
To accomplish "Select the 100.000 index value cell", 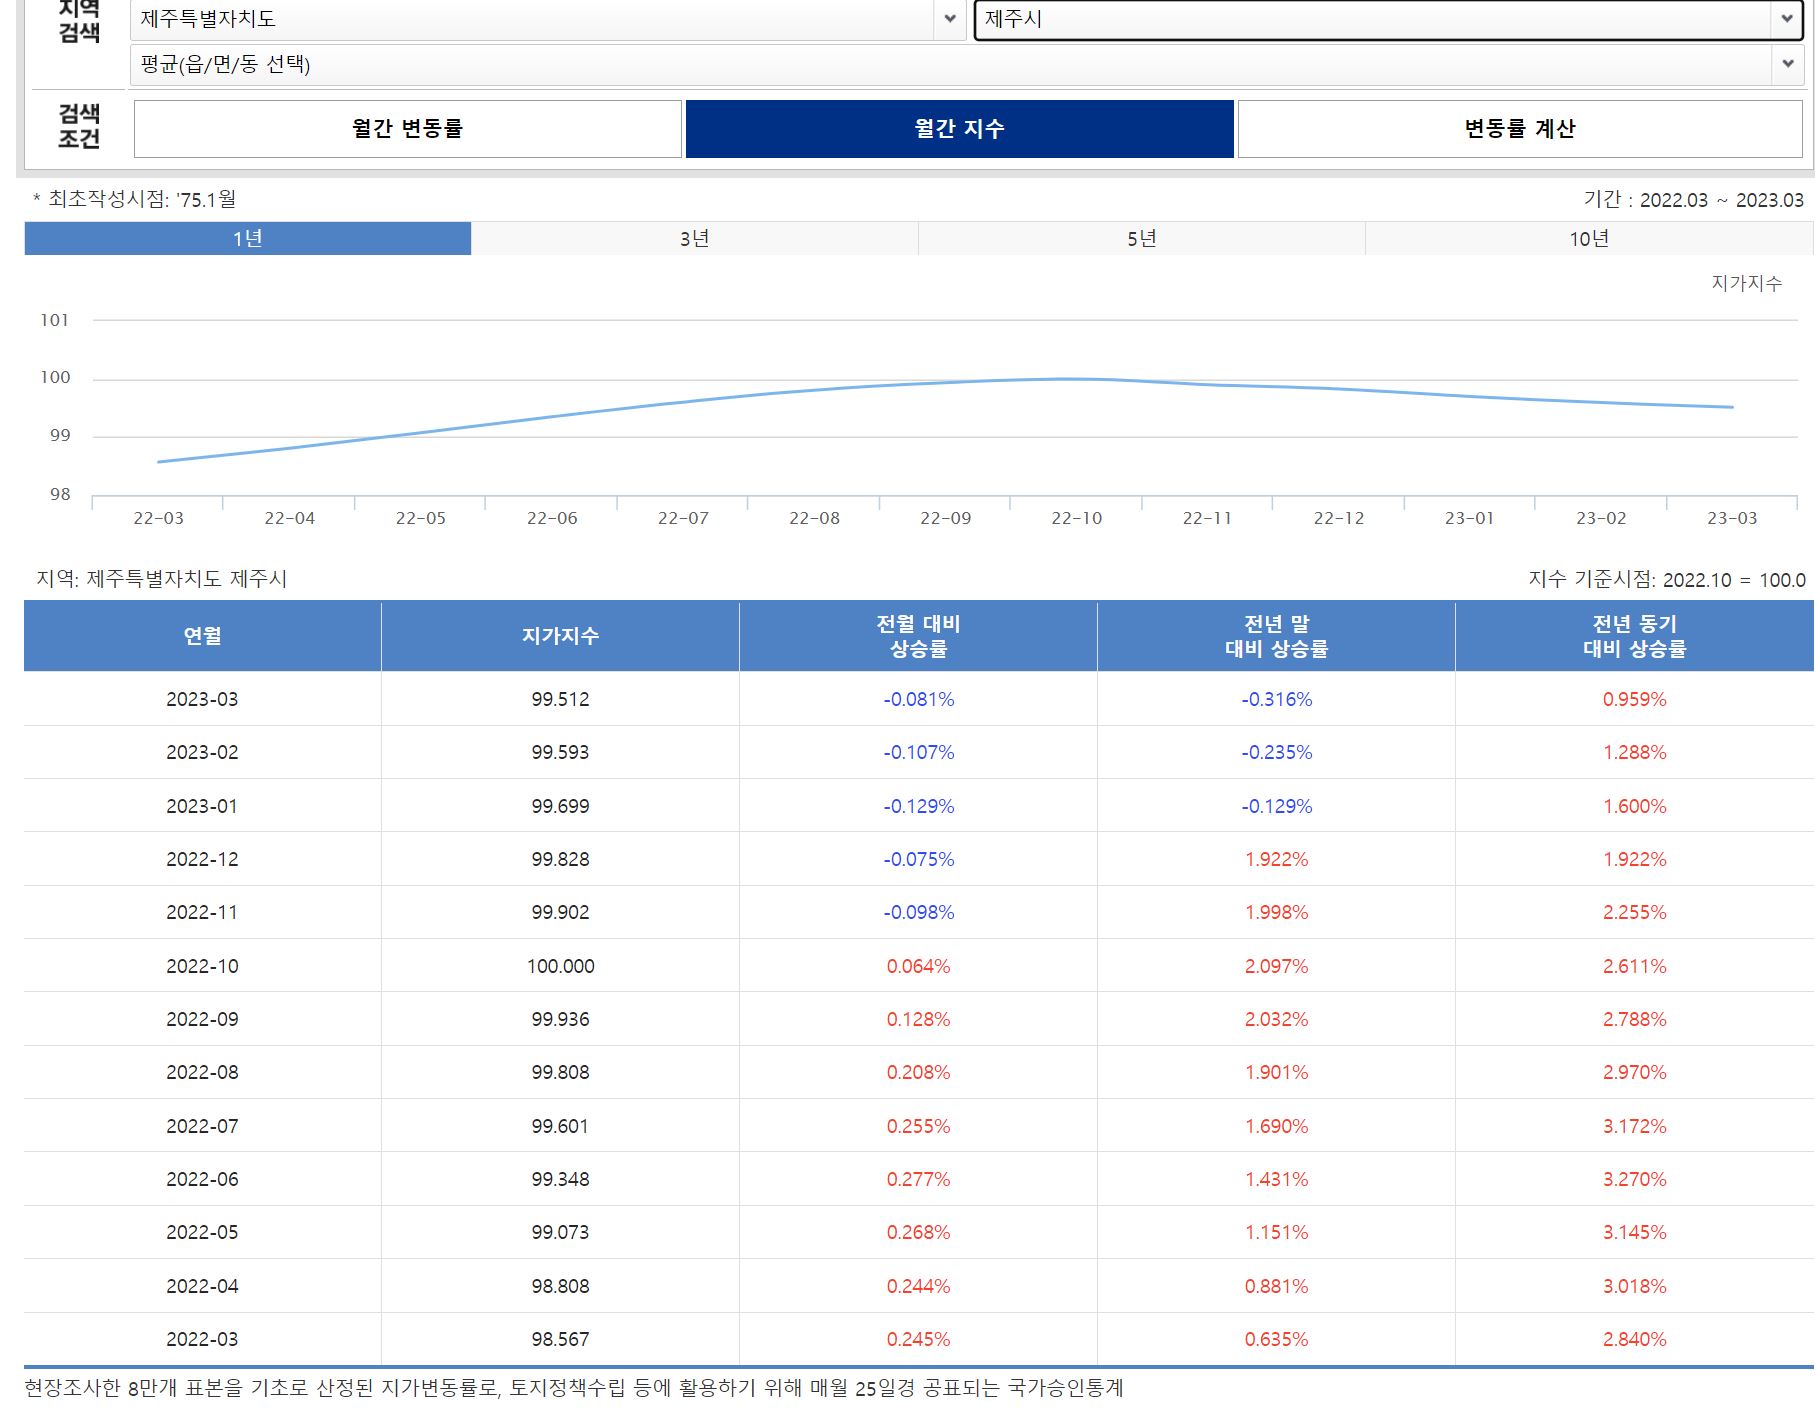I will [x=559, y=966].
